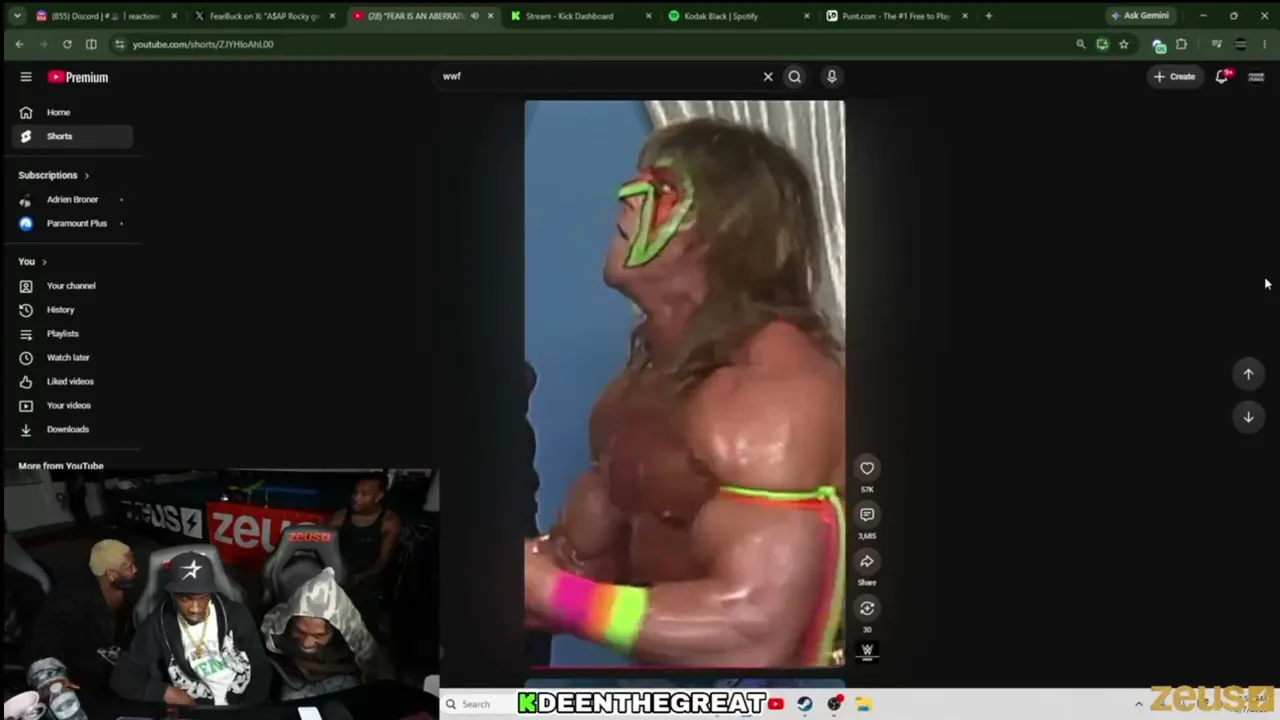Skip to the next Short with down arrow

(x=1248, y=417)
